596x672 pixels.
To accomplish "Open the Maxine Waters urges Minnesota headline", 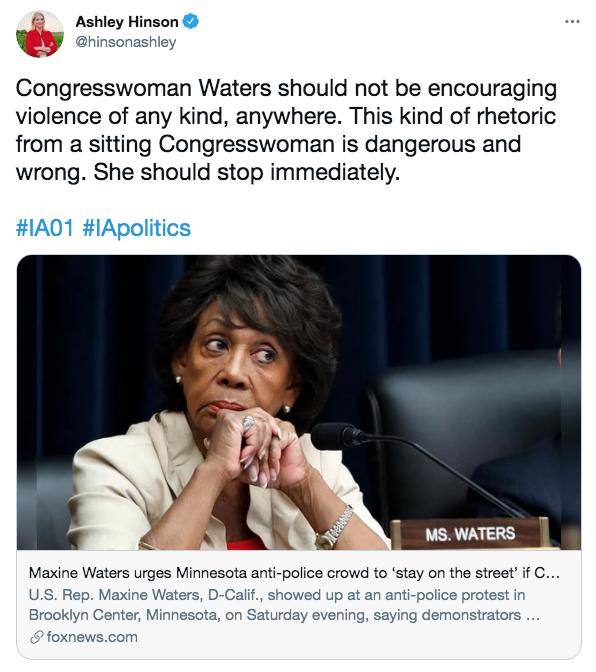I will 294,573.
